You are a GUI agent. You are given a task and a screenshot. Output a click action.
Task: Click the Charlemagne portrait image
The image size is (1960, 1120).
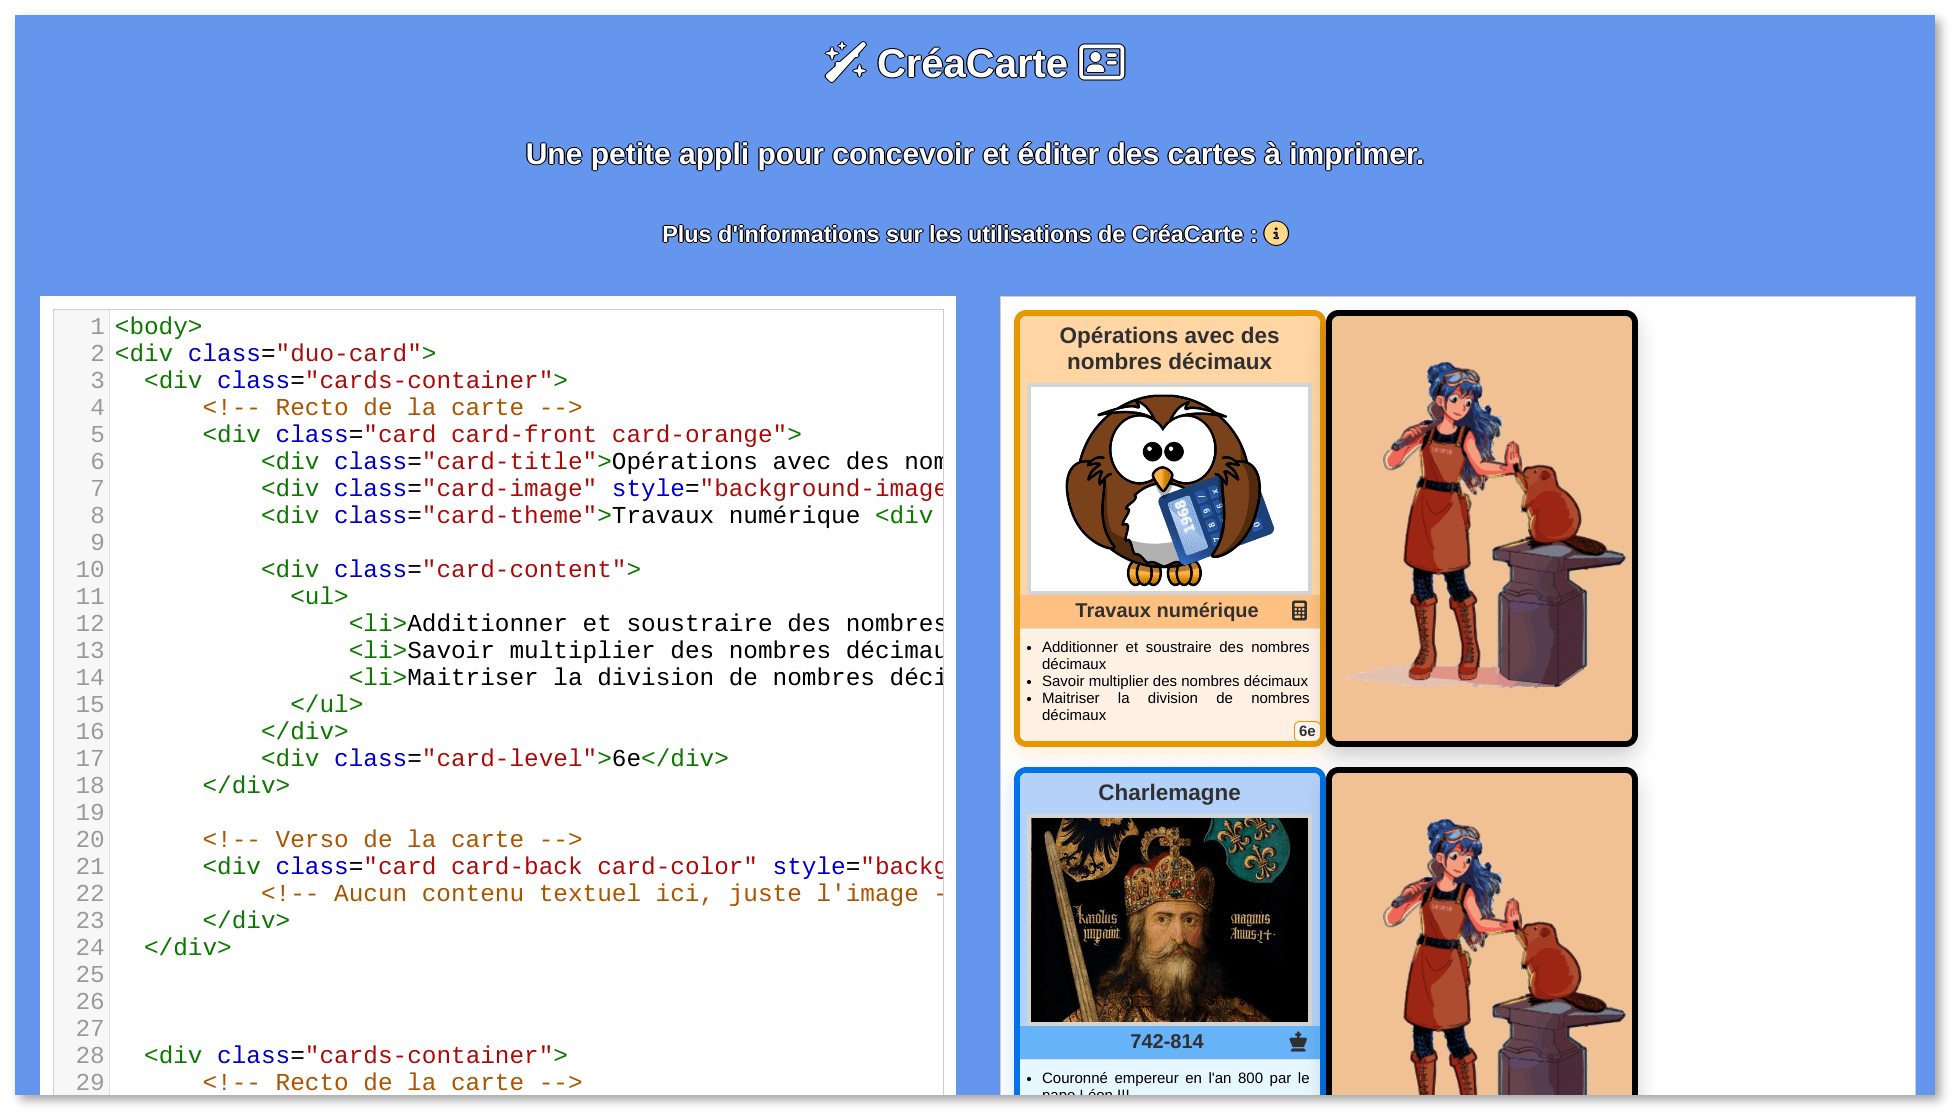[1169, 920]
